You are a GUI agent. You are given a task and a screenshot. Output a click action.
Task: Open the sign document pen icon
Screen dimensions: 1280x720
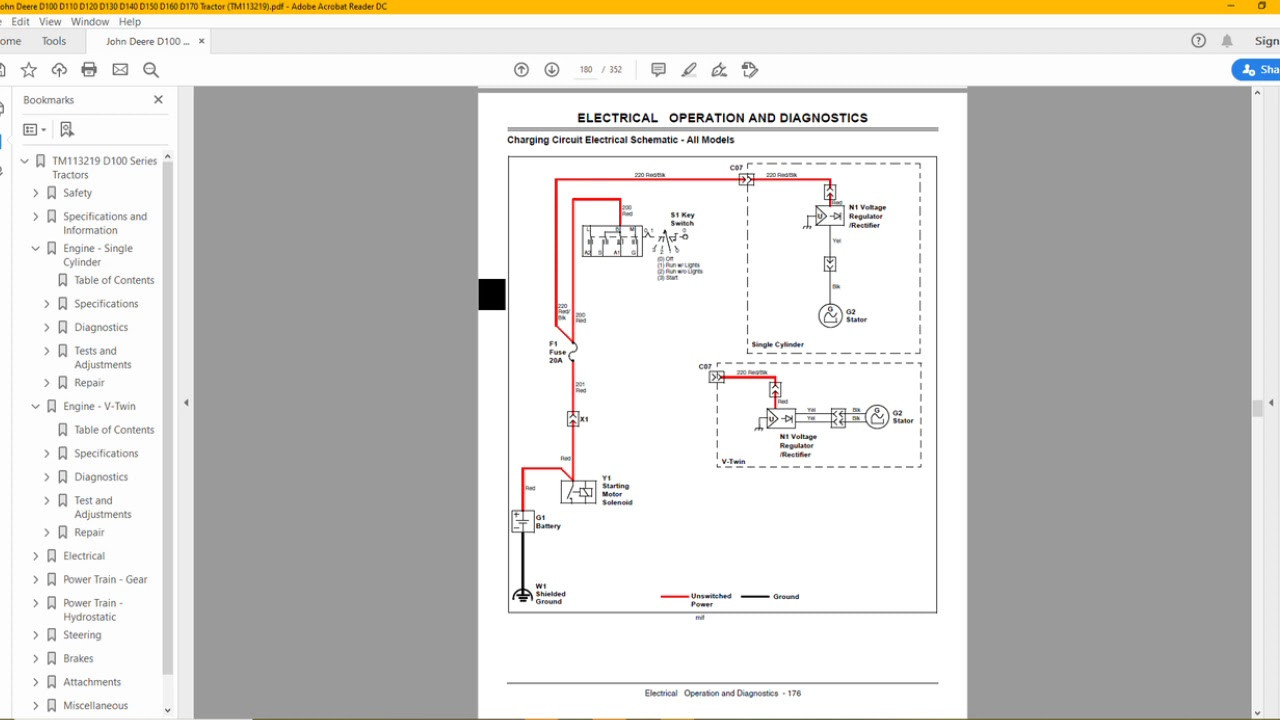pos(719,70)
